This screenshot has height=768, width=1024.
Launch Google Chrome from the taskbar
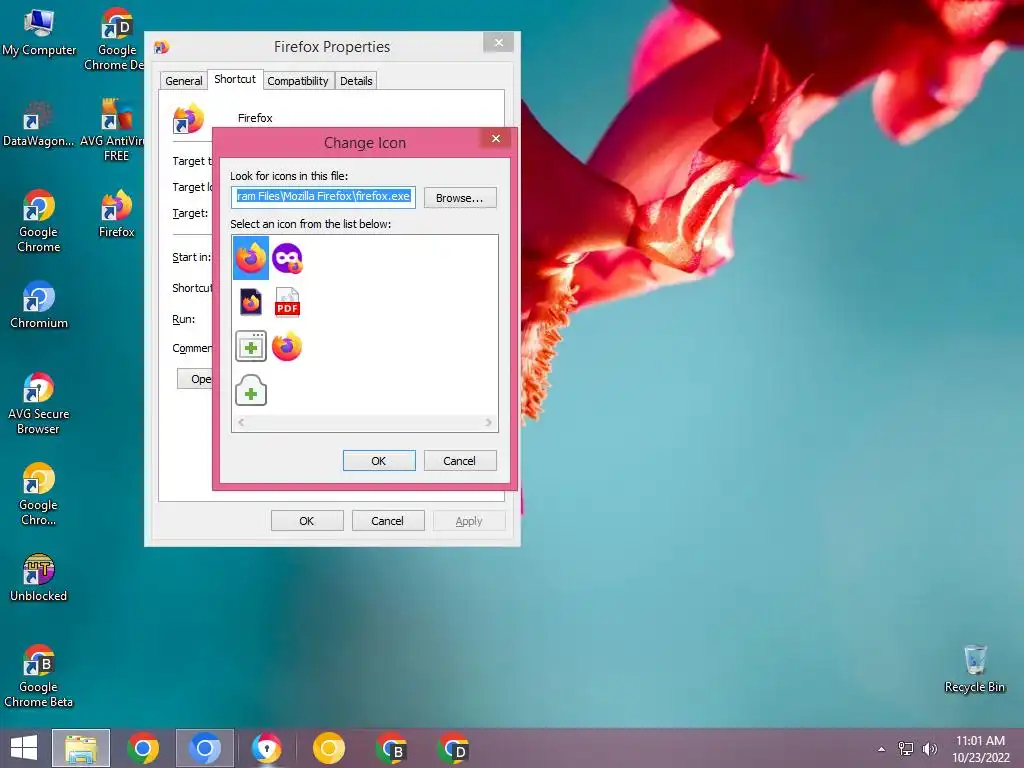click(142, 748)
